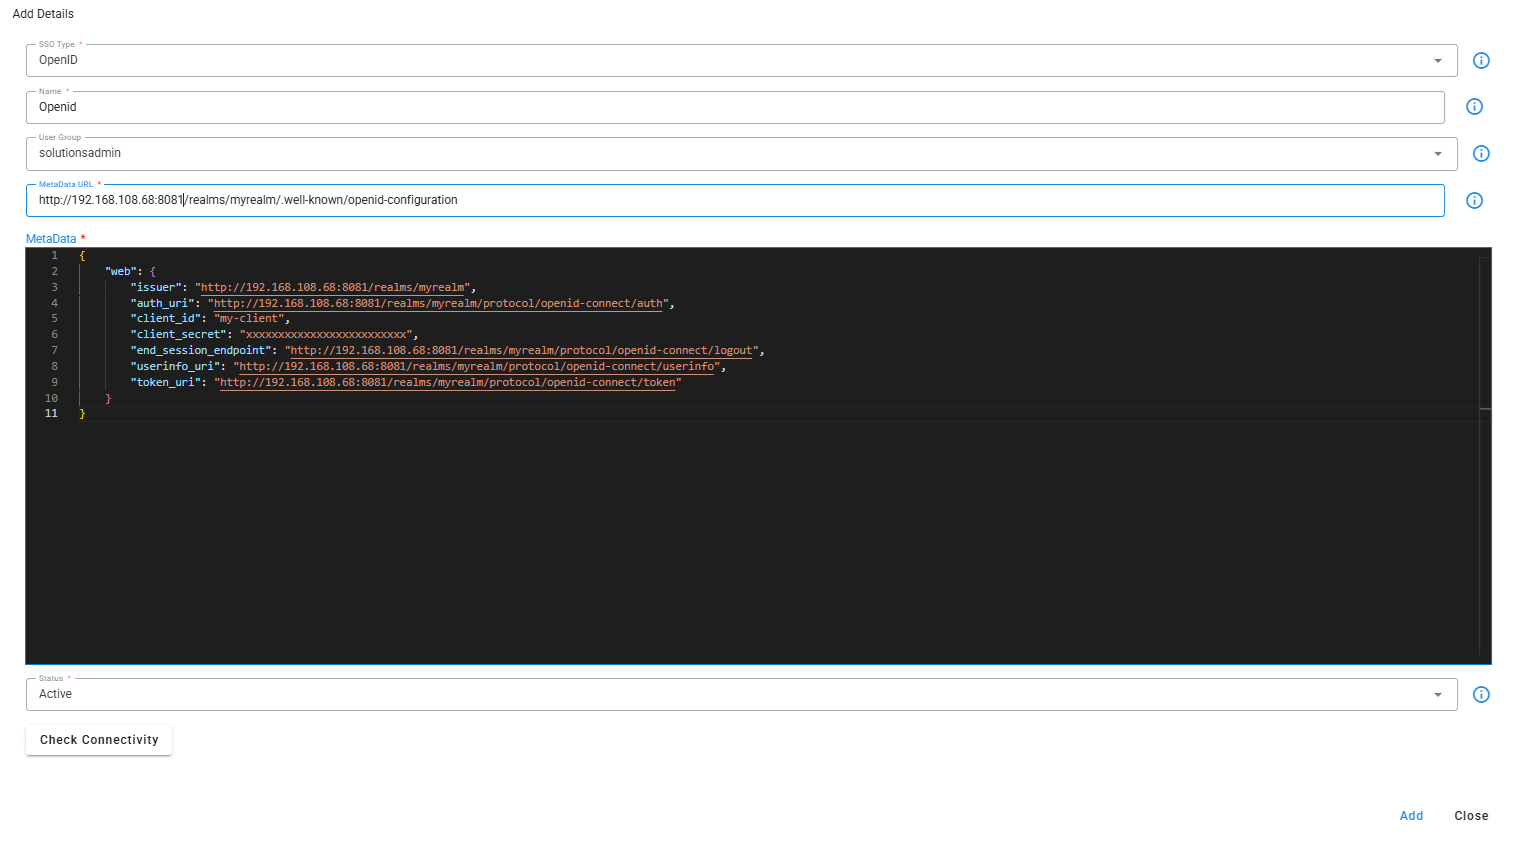Open the Status dropdown showing Active
Screen dimensions: 1516x848
[x=1437, y=694]
